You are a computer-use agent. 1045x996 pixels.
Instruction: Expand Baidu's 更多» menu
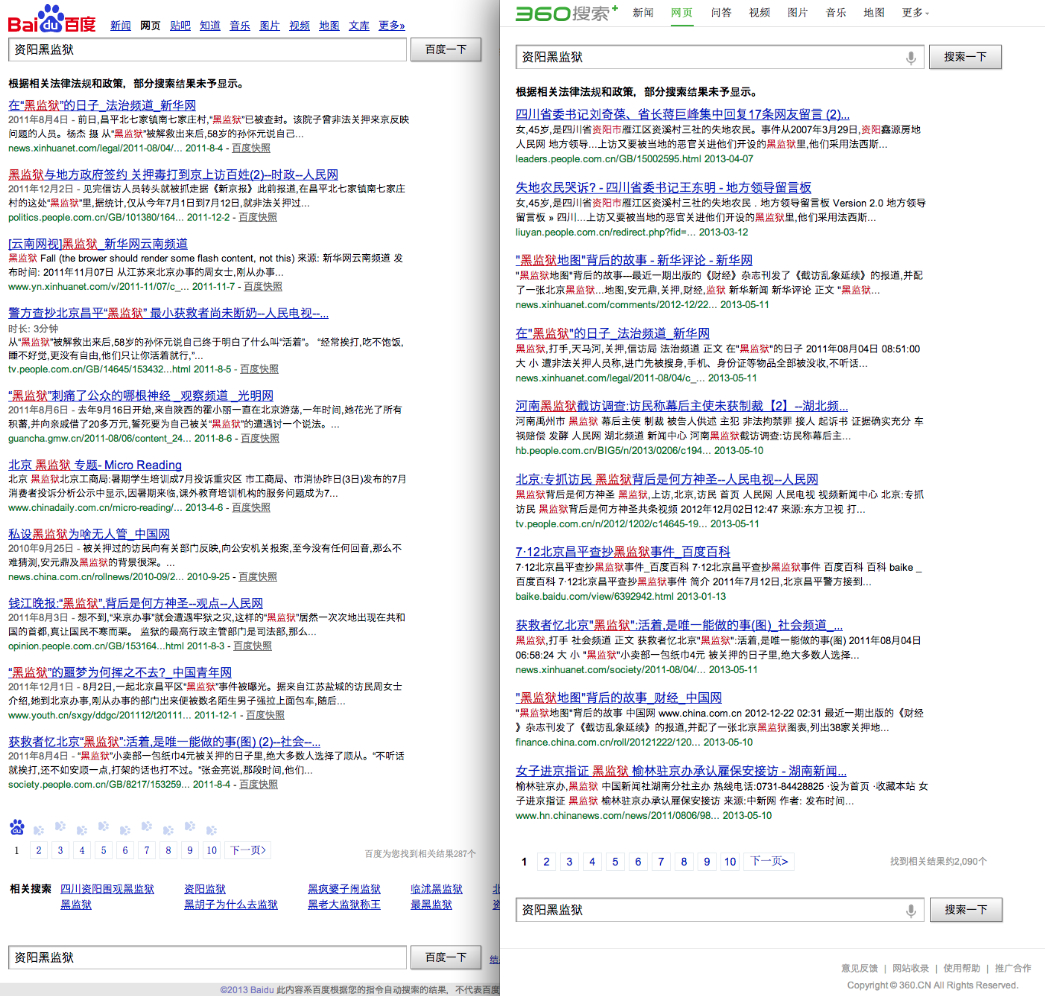(x=391, y=25)
